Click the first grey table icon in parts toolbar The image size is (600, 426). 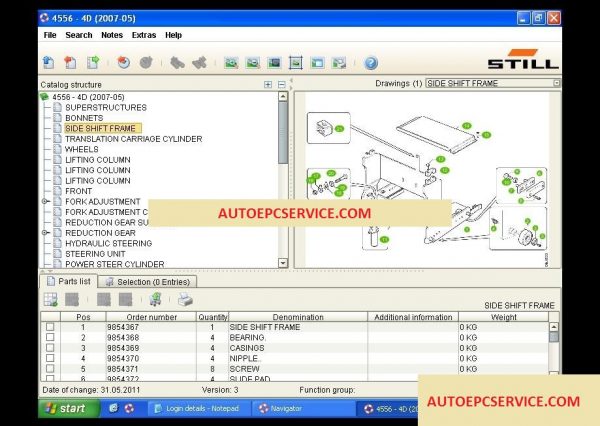(x=72, y=300)
